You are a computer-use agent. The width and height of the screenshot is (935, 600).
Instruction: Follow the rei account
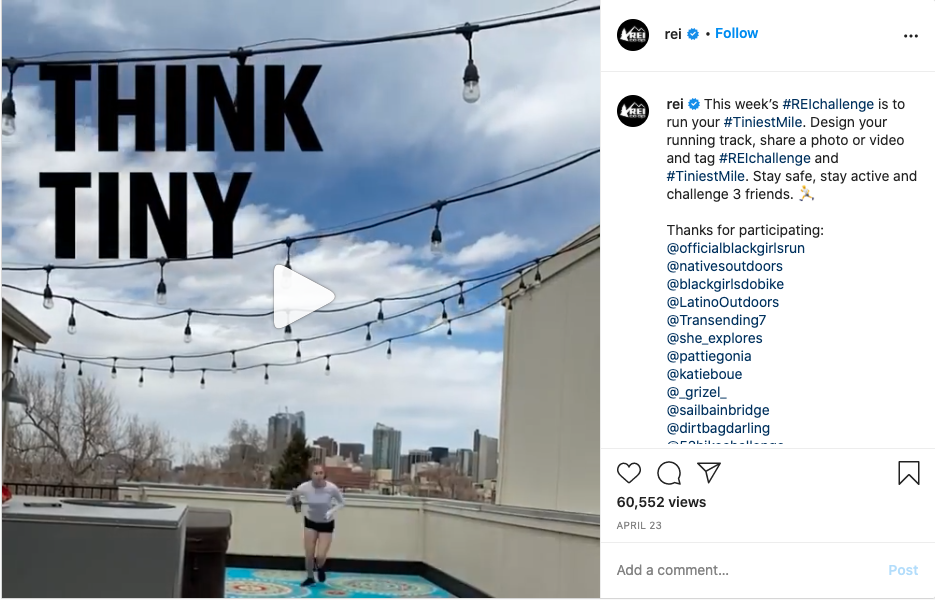[x=736, y=33]
